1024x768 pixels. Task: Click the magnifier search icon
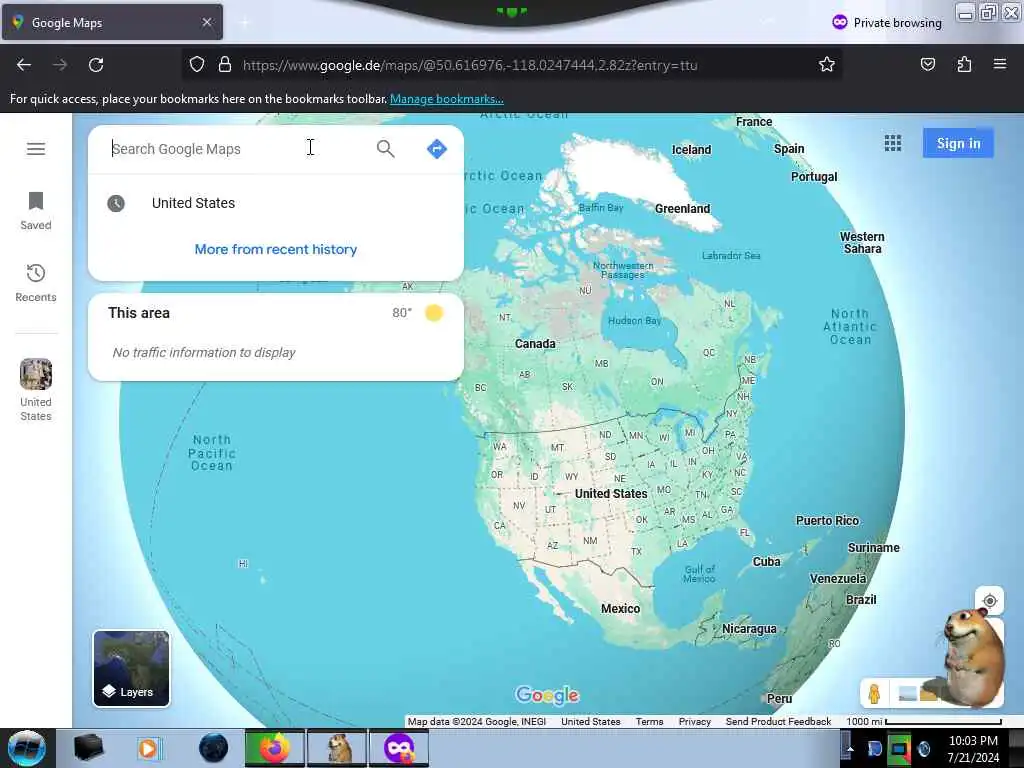click(385, 149)
